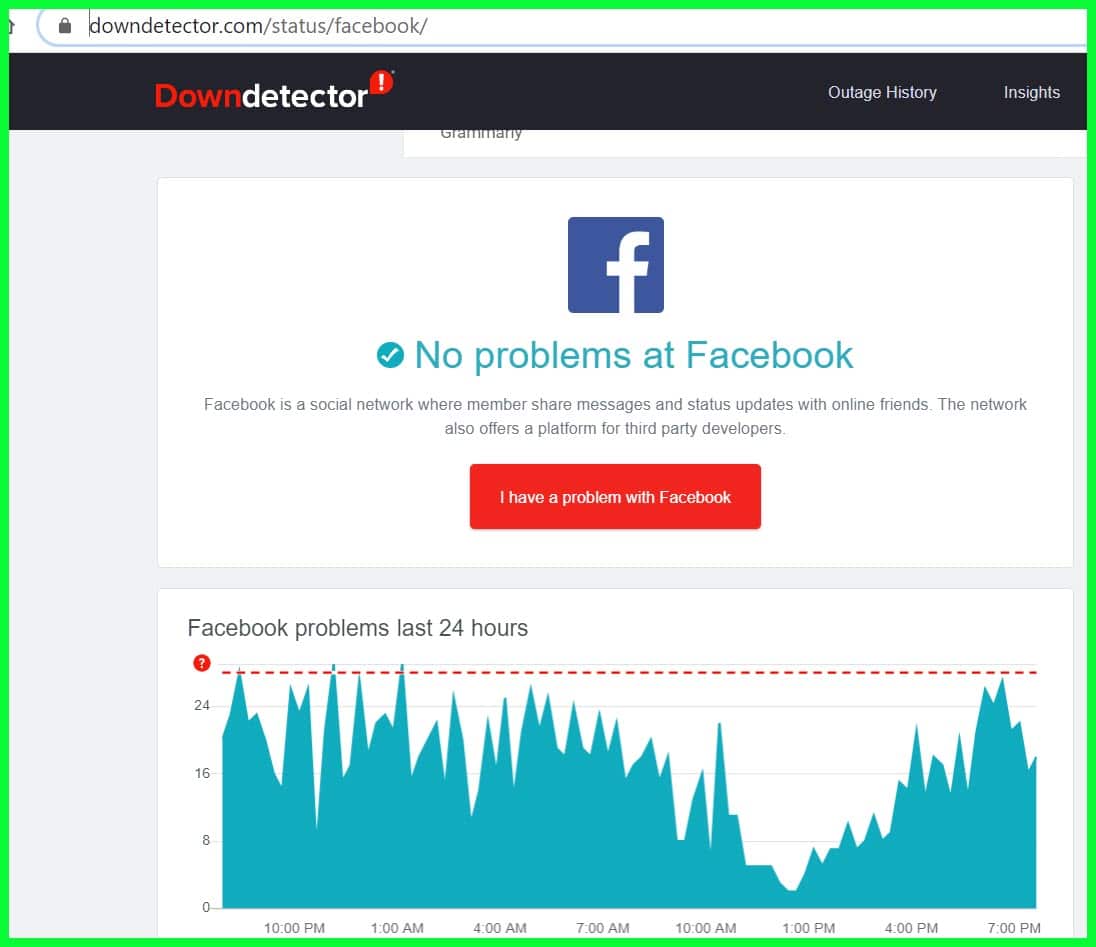Click the Downdetector logo
Screen dimensions: 1096x947
(x=274, y=91)
